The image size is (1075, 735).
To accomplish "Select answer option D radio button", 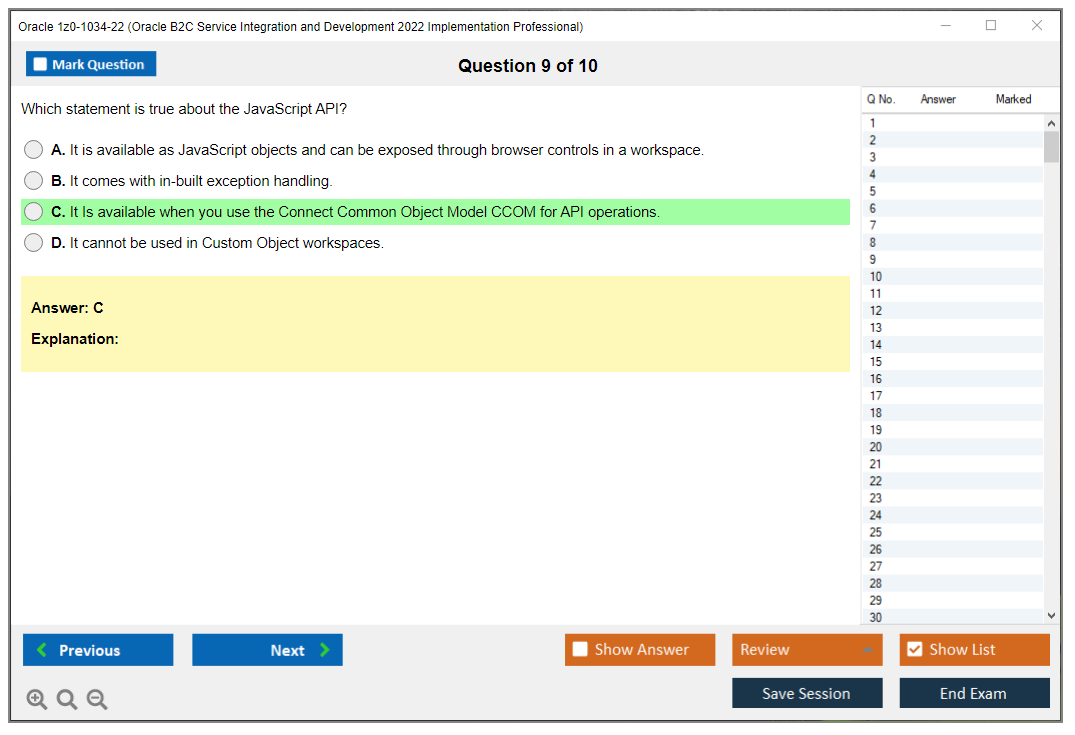I will (33, 242).
